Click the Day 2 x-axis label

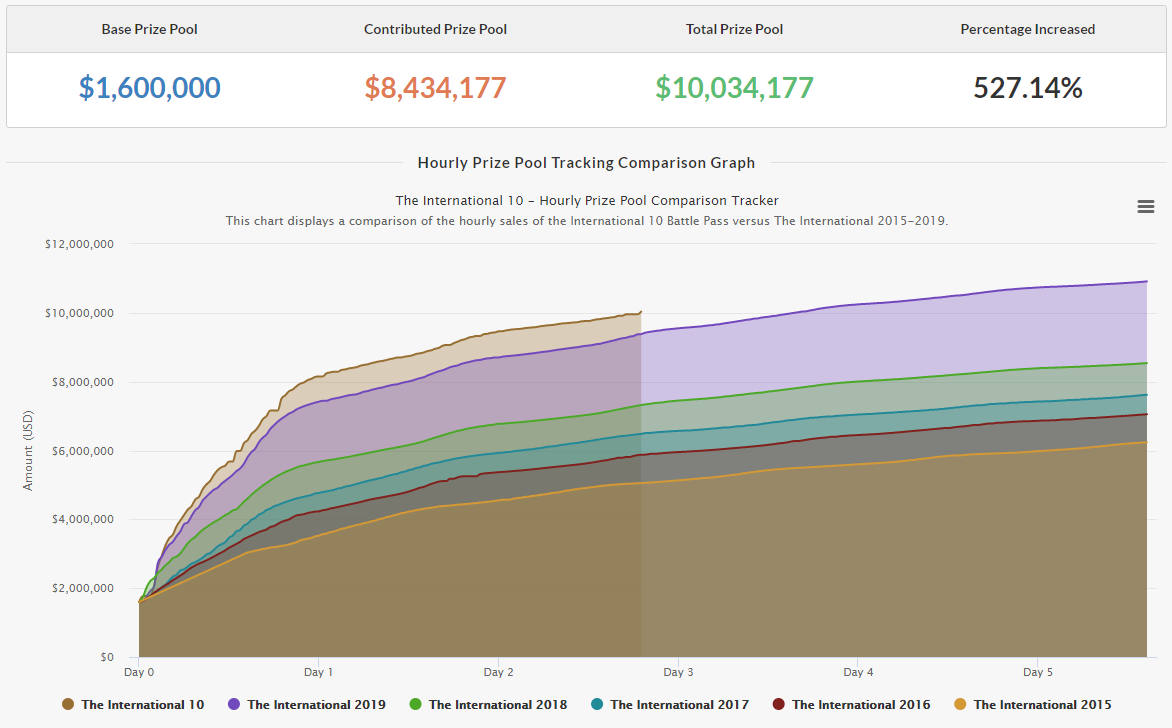click(x=499, y=672)
